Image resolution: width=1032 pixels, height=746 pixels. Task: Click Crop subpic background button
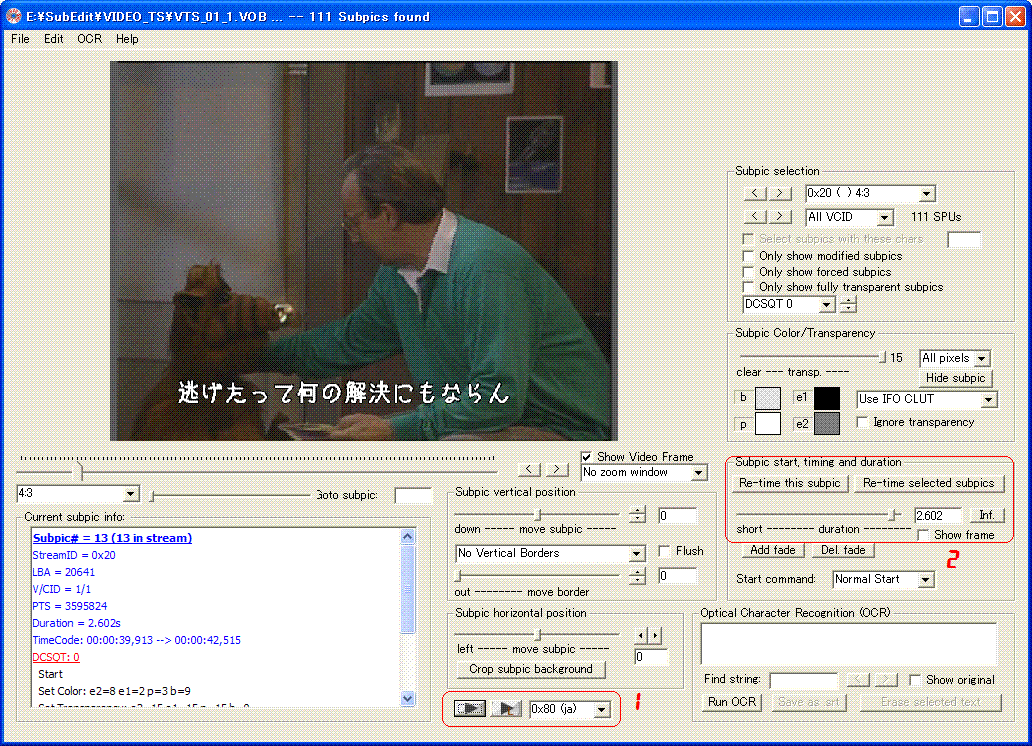coord(531,669)
